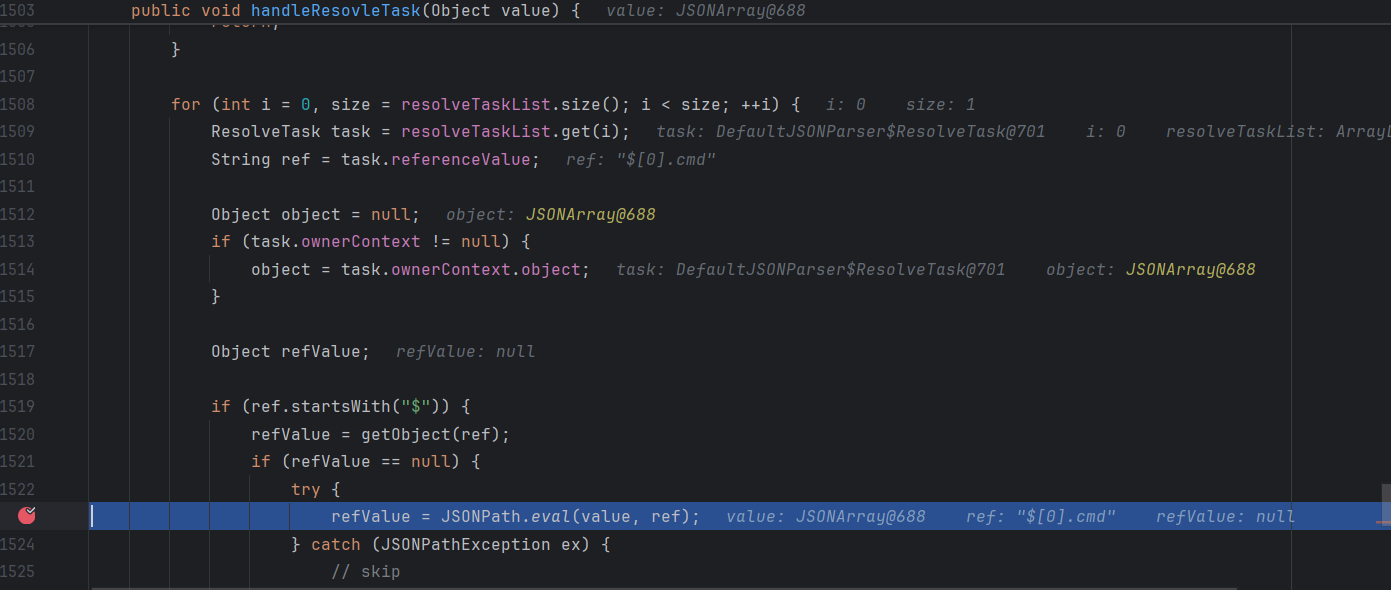Screen dimensions: 1391x590
Task: Click the handleResovleTask method name
Action: [x=322, y=11]
